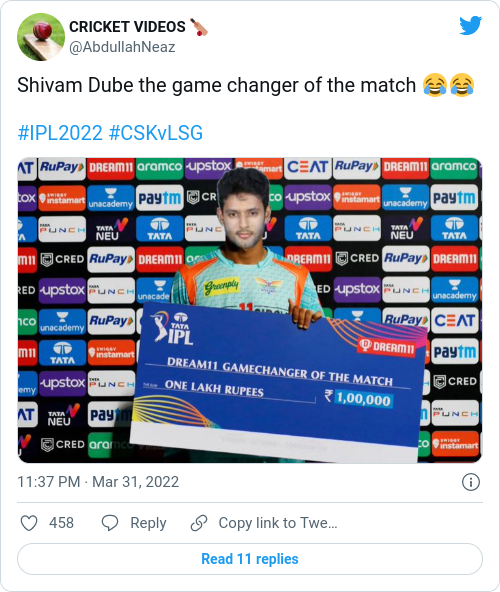
Task: Click the tweet text about Shivam Dube
Action: tap(216, 85)
